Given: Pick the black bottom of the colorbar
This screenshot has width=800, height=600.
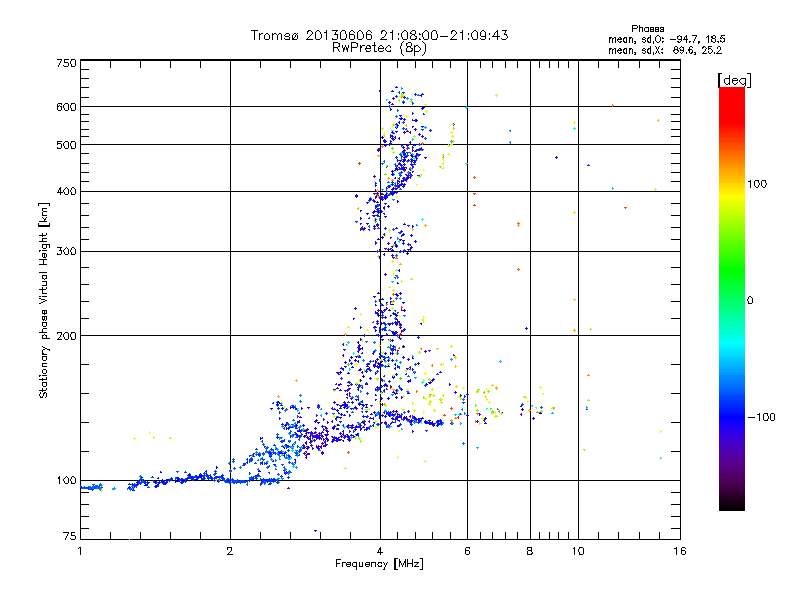Looking at the screenshot, I should tap(732, 503).
